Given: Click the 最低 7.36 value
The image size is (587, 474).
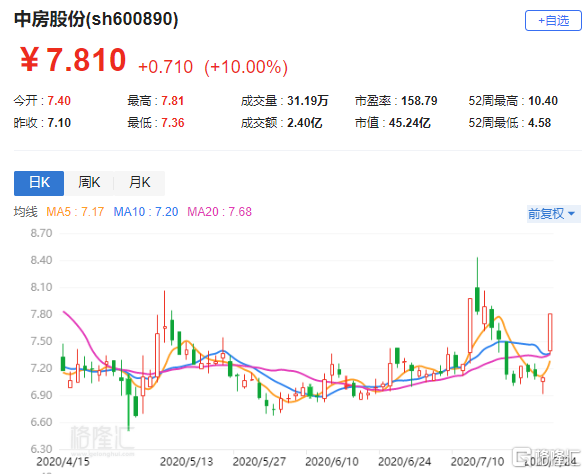Looking at the screenshot, I should click(x=156, y=123).
